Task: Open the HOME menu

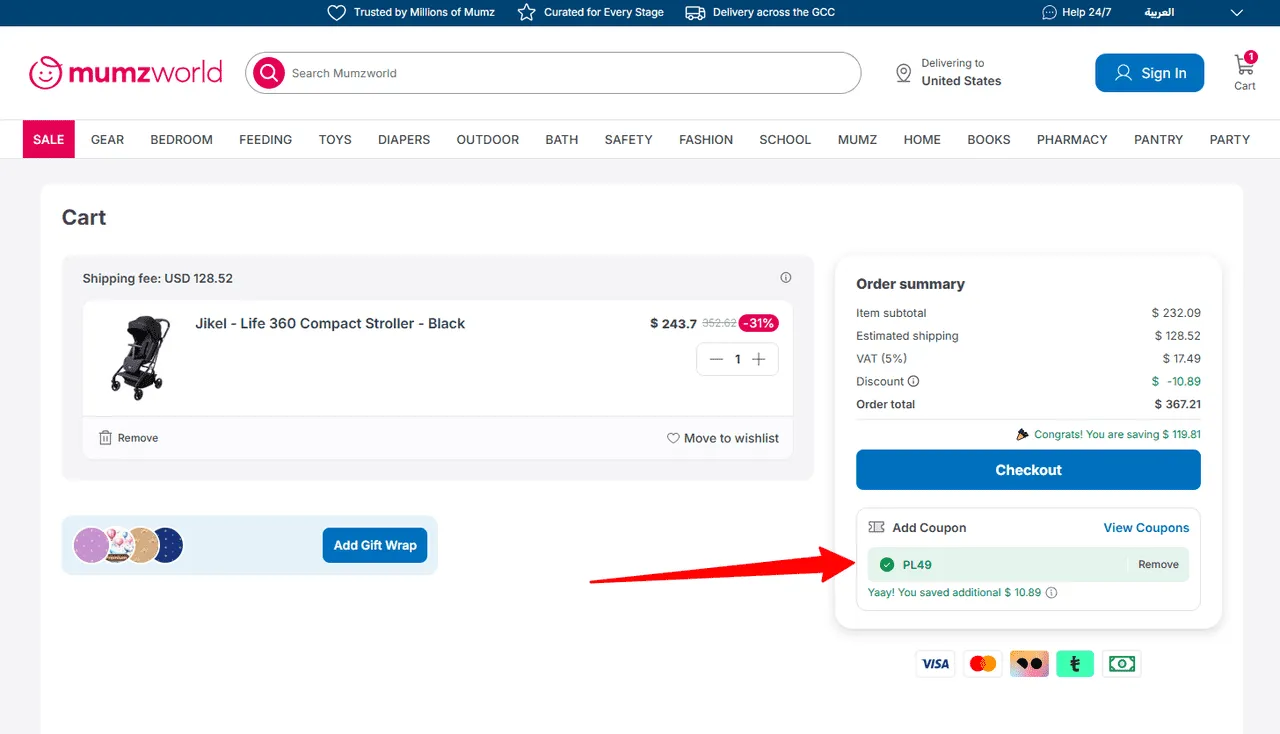Action: coord(922,139)
